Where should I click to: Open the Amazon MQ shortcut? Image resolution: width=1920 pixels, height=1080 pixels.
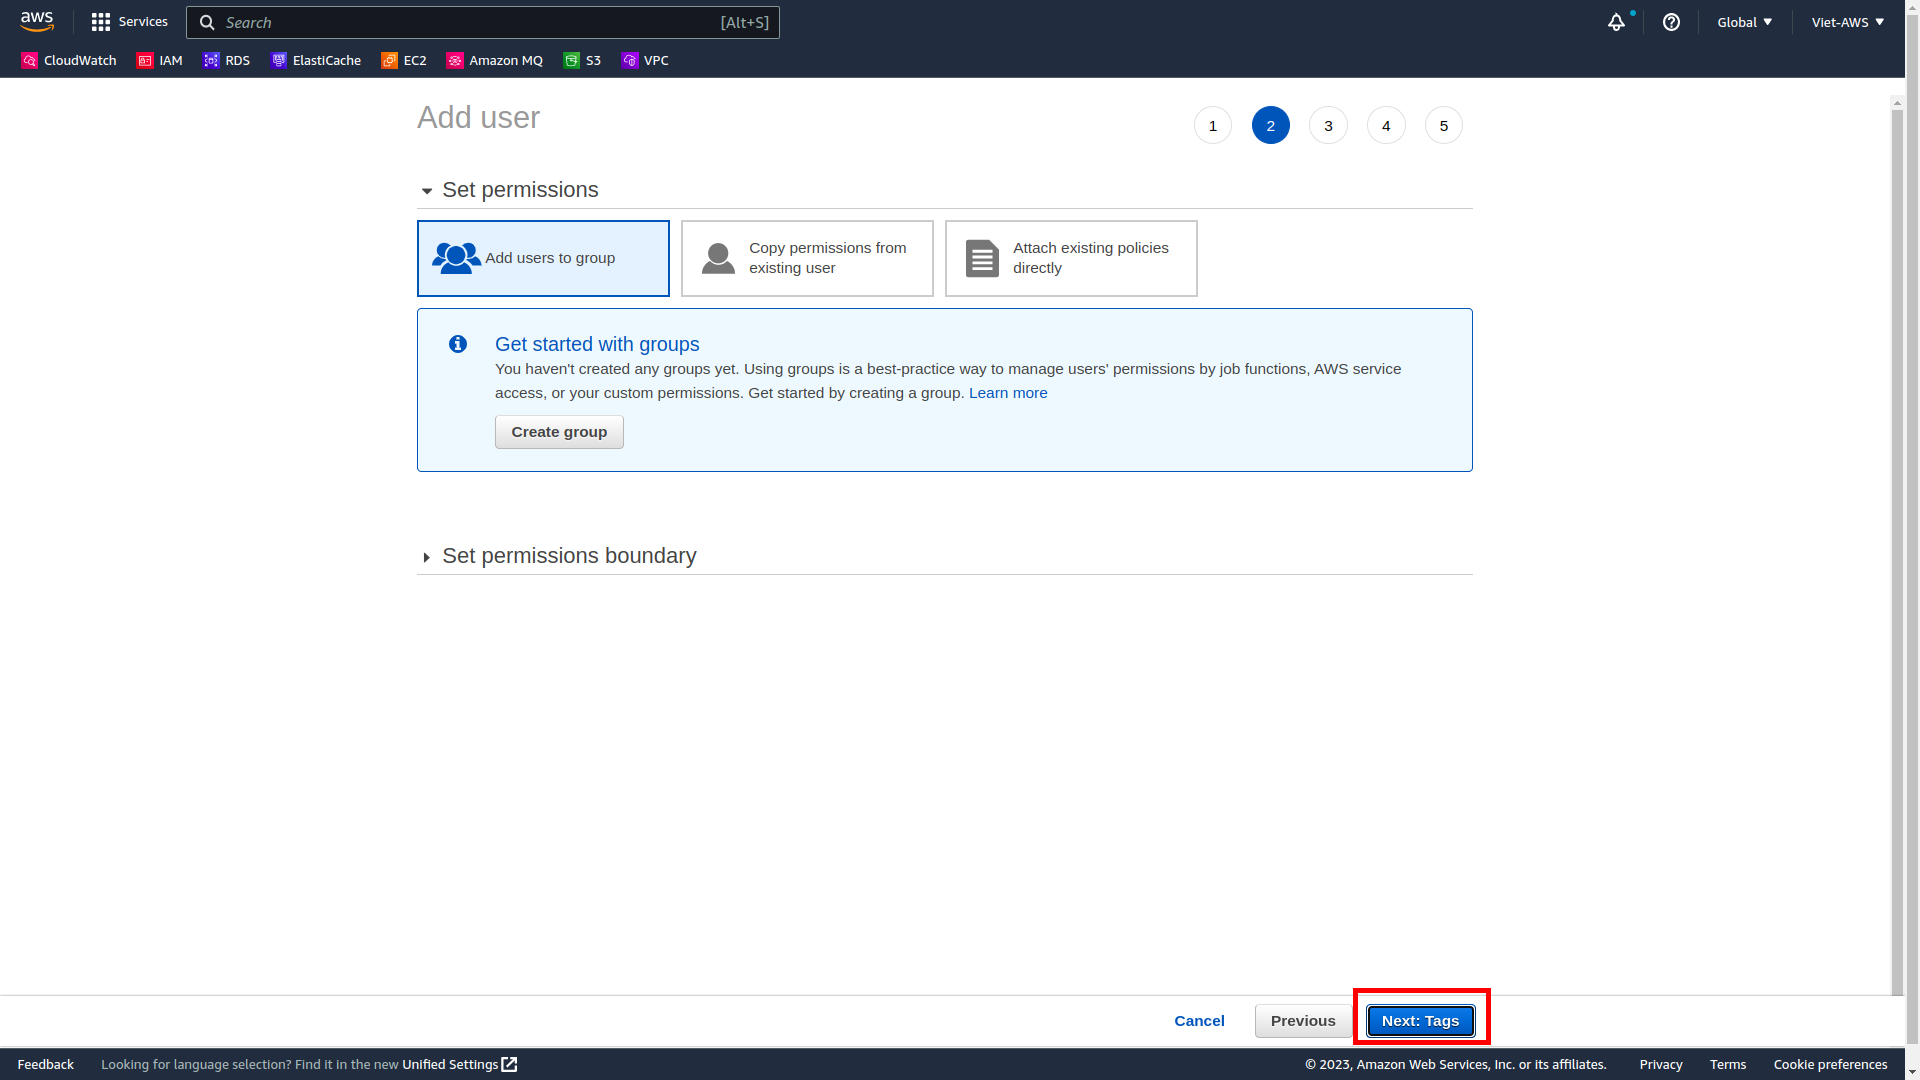click(495, 60)
